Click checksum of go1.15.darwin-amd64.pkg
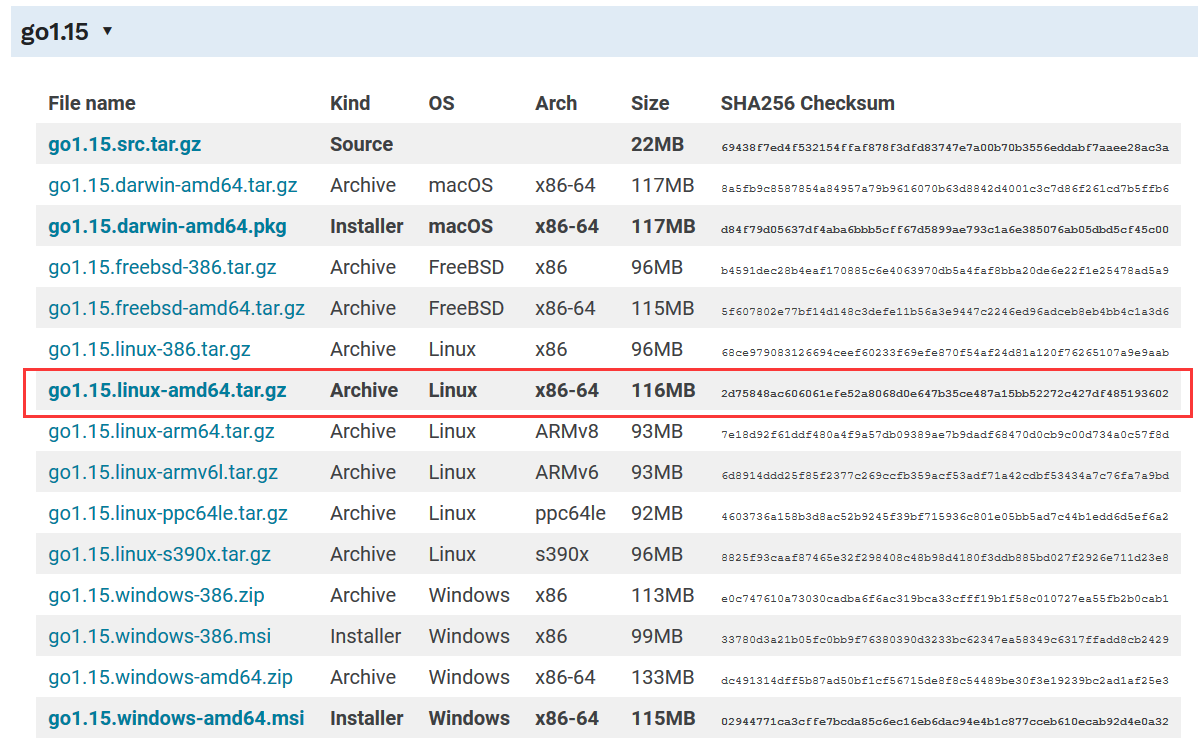 pos(945,229)
